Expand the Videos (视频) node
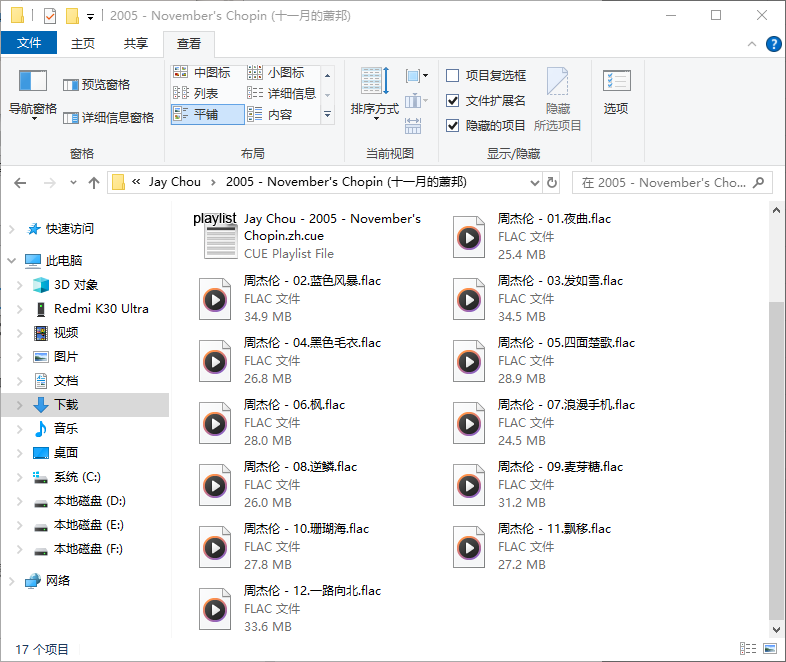Screen dimensions: 786x662 point(20,333)
